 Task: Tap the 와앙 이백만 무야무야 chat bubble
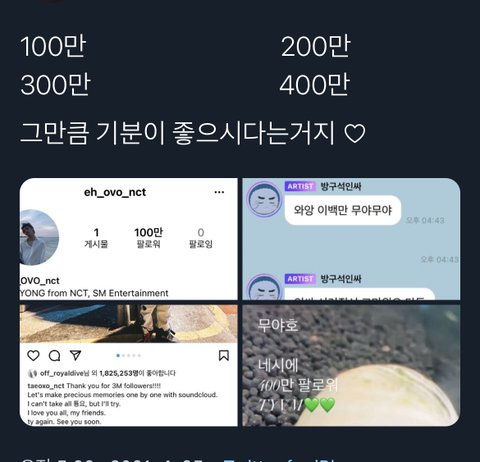click(343, 210)
